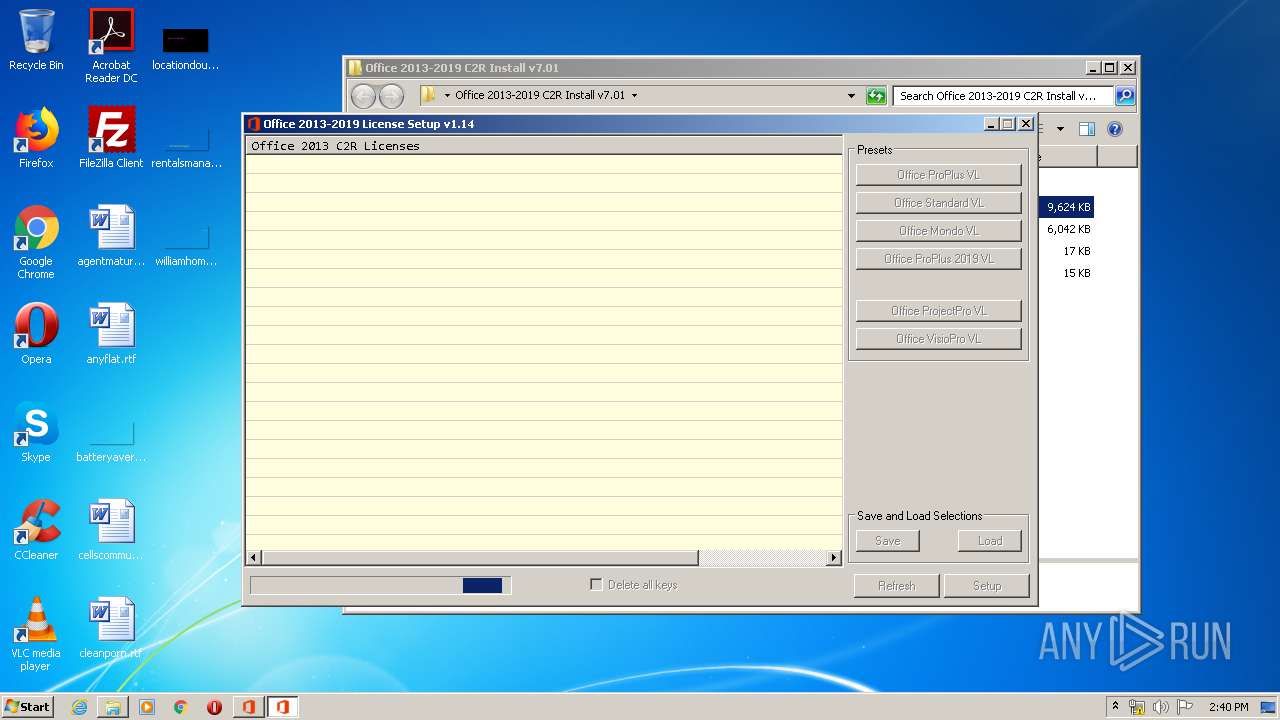Expand the breadcrumb arrow before folder name
The width and height of the screenshot is (1280, 720).
click(447, 96)
